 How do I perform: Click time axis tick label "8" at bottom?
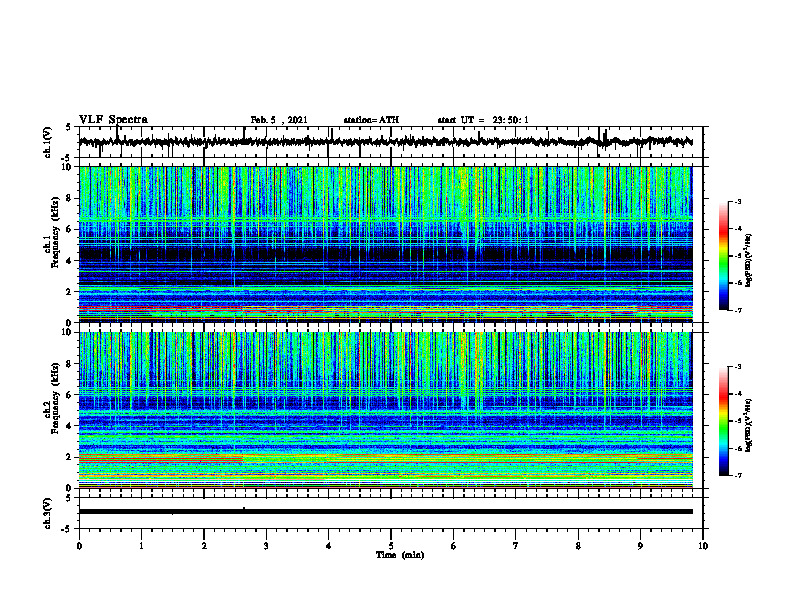click(x=578, y=546)
